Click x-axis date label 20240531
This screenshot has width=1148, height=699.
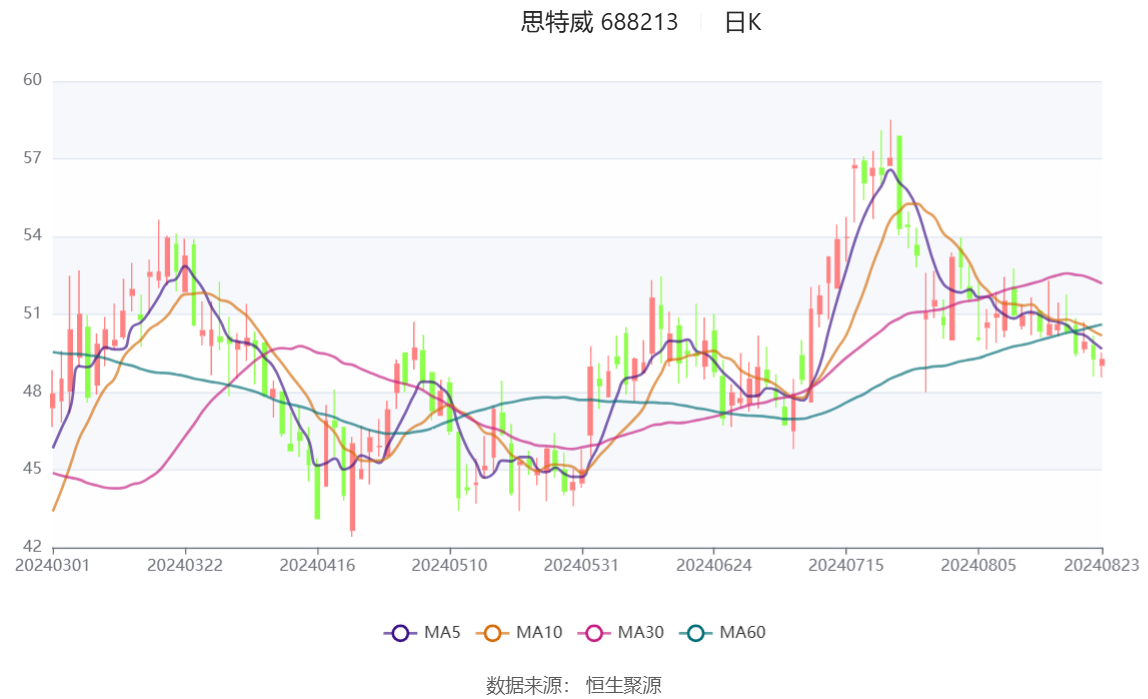[581, 565]
